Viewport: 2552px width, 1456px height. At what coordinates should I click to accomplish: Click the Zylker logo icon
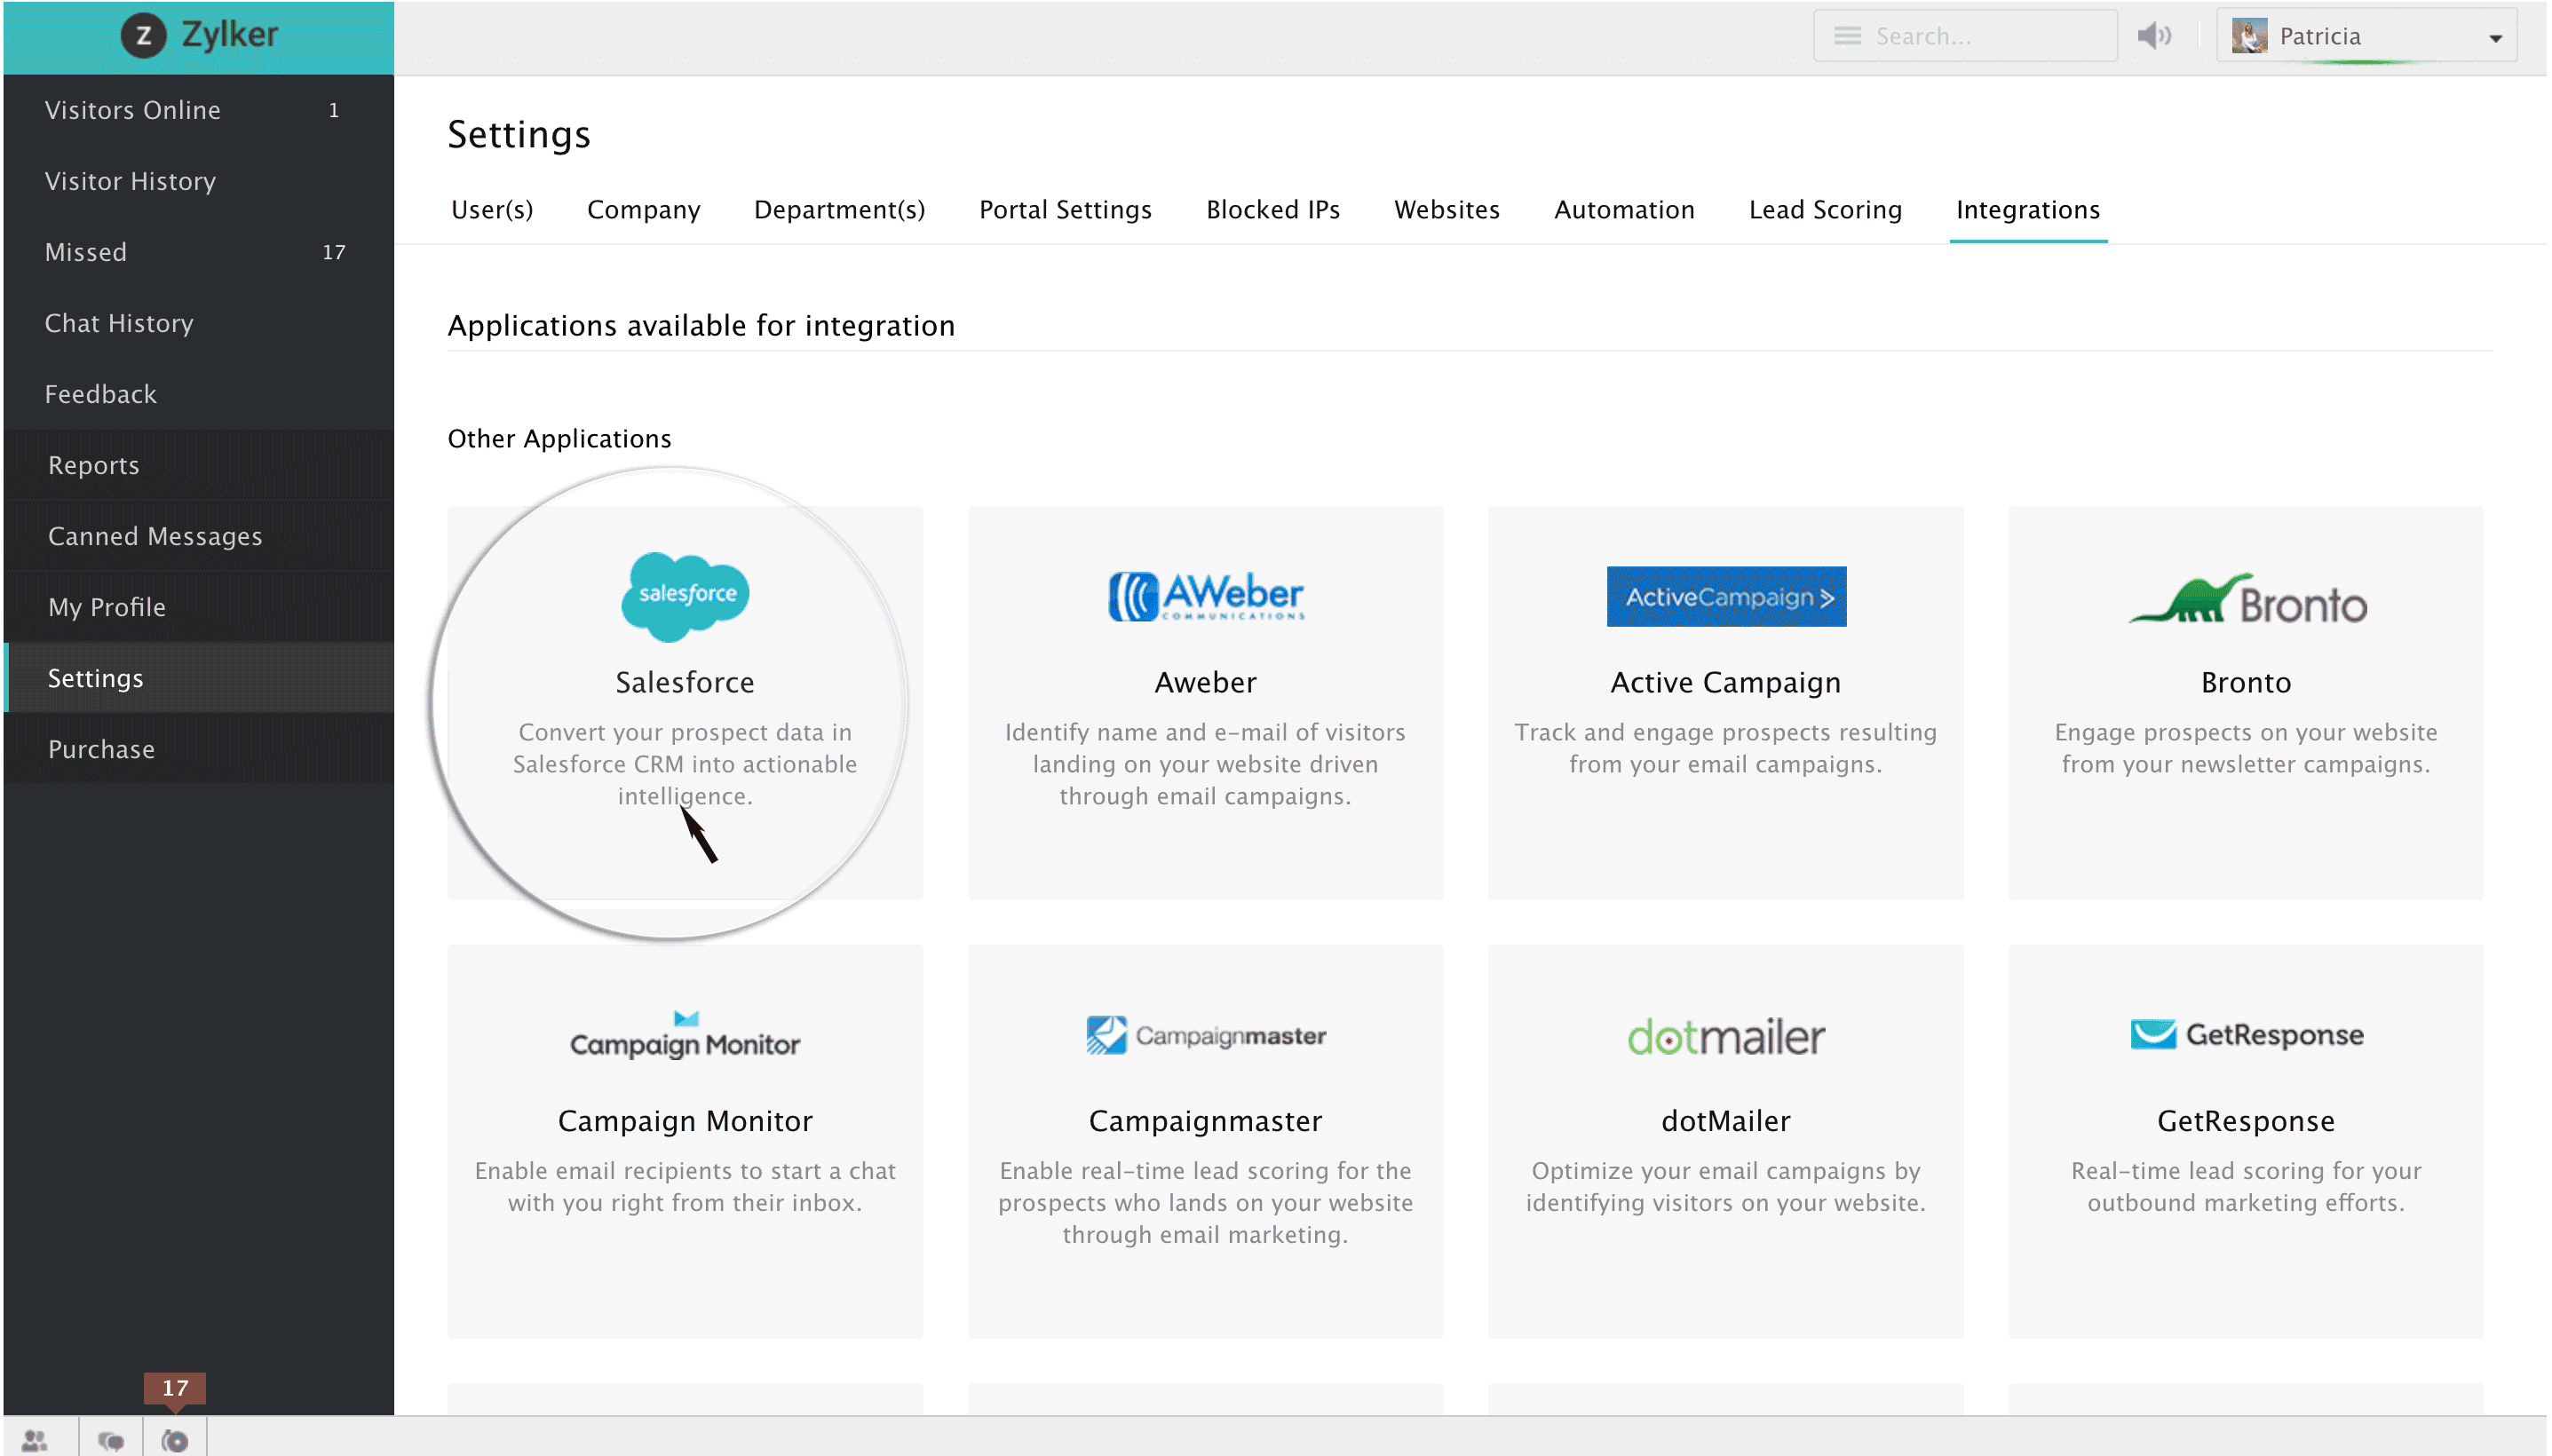point(143,36)
